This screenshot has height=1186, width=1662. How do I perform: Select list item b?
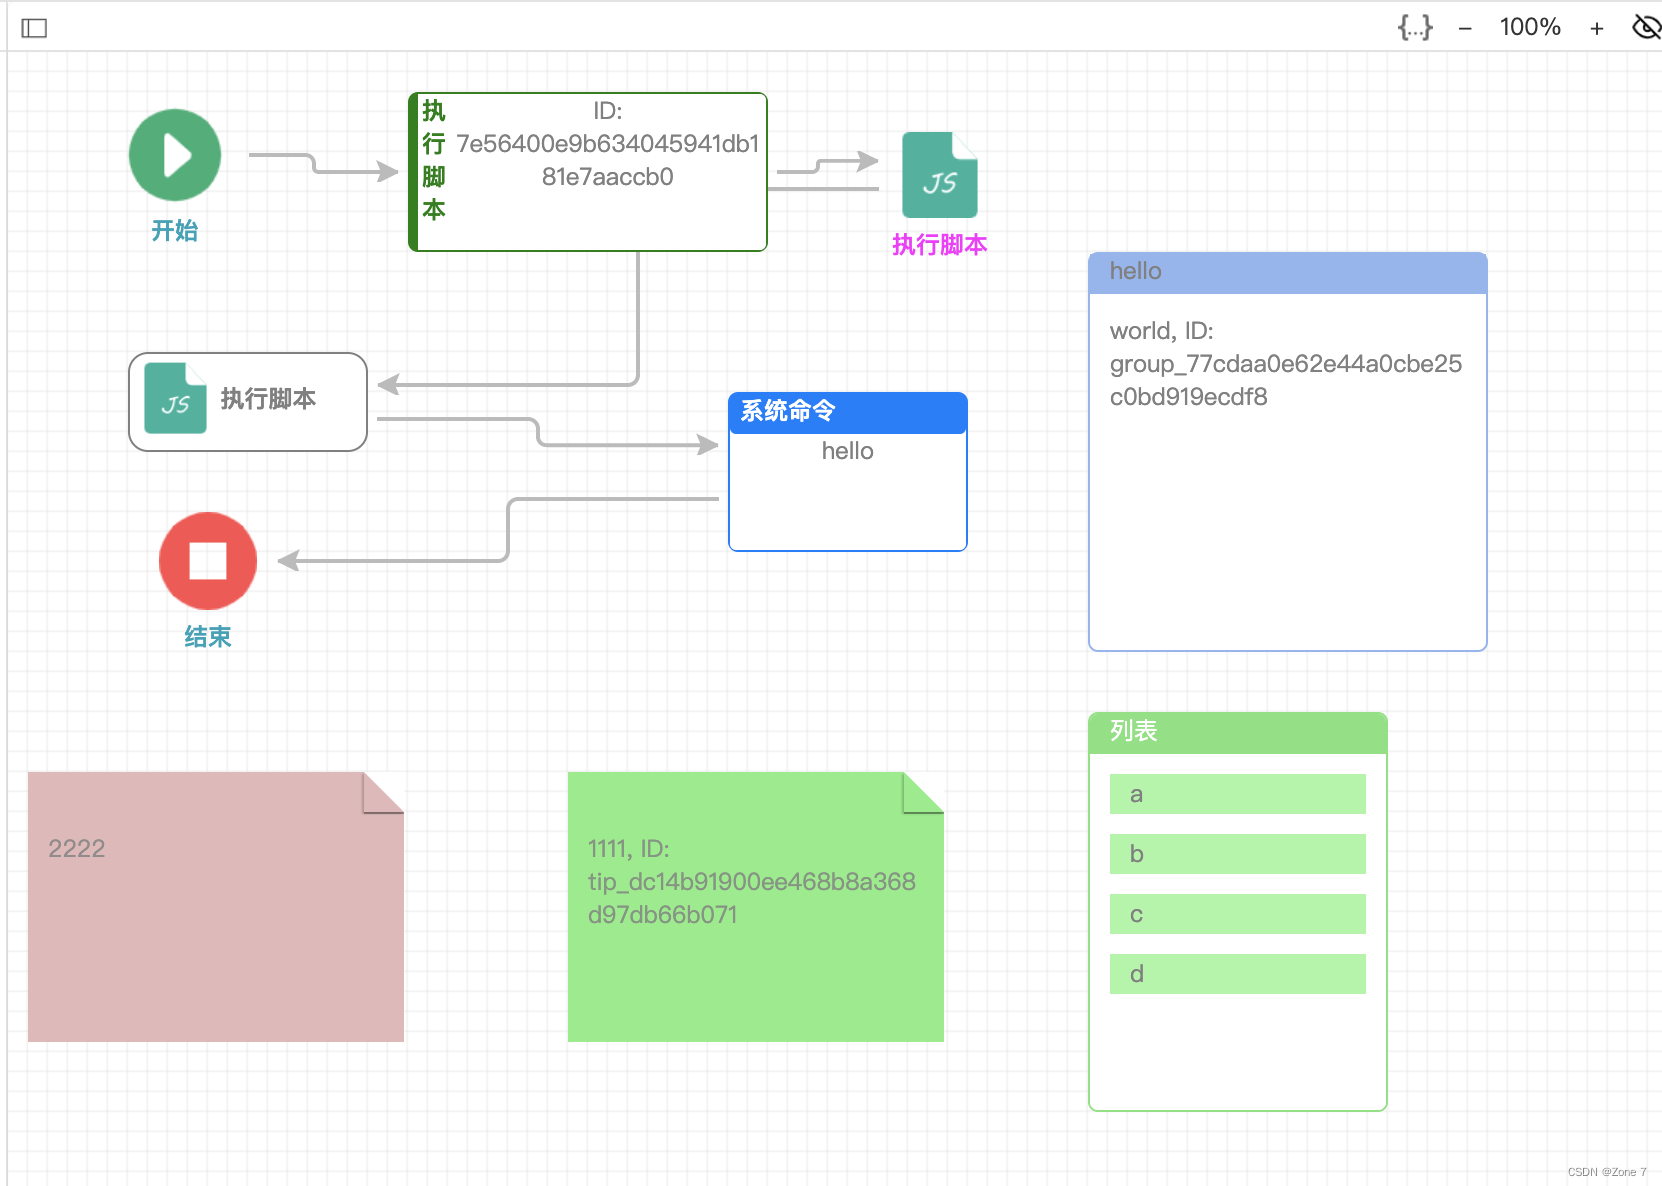1238,854
